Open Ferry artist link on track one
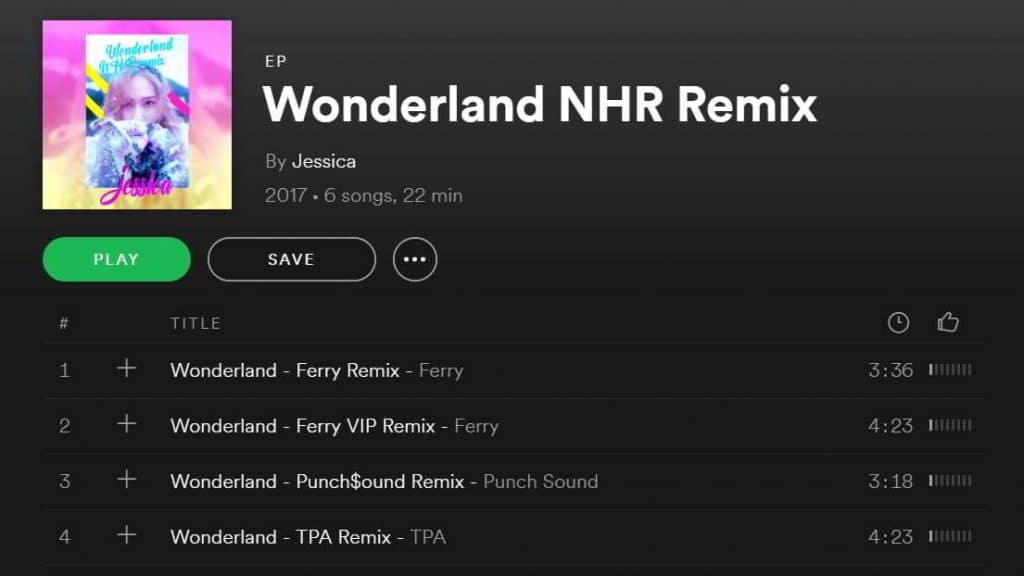1024x576 pixels. click(x=441, y=370)
